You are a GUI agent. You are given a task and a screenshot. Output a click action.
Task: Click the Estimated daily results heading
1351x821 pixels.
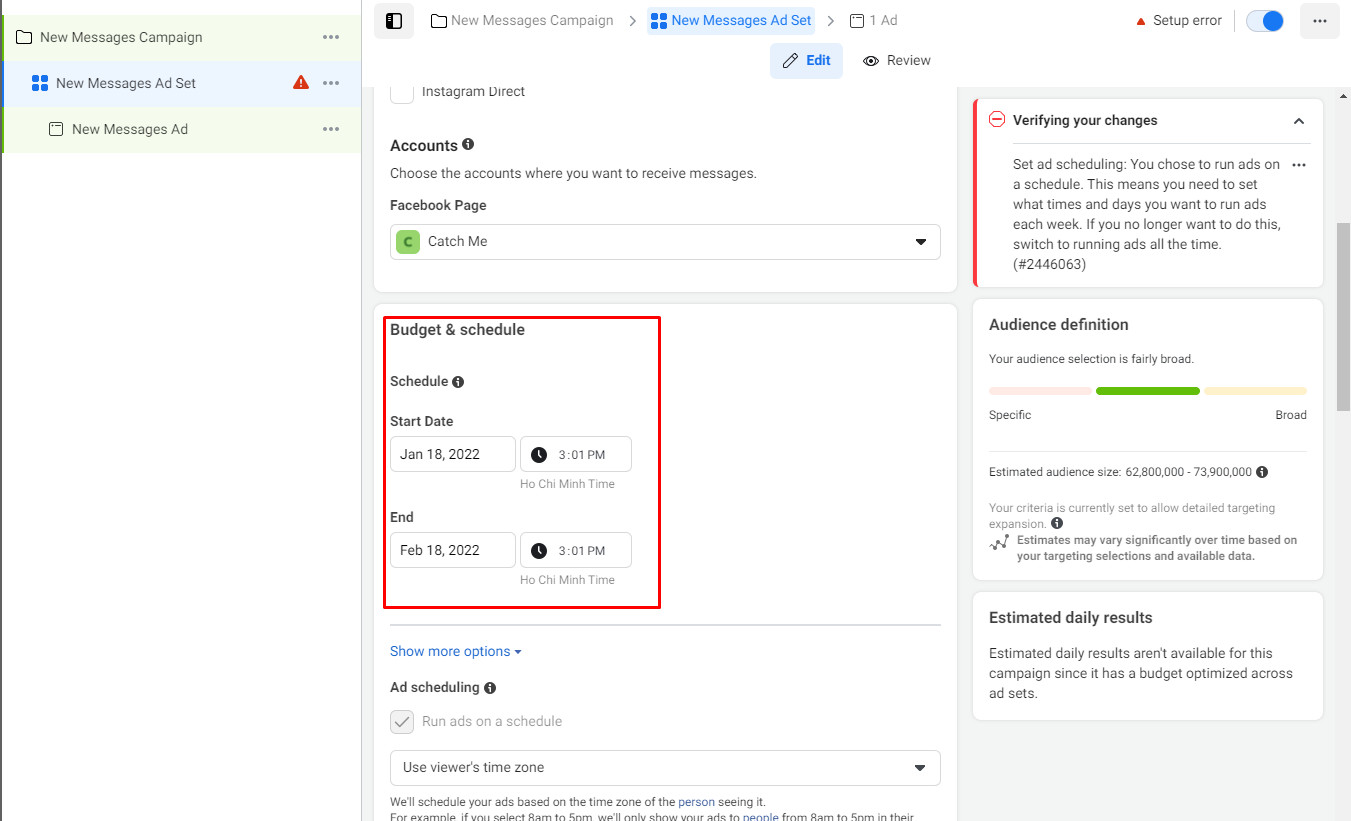pos(1070,618)
